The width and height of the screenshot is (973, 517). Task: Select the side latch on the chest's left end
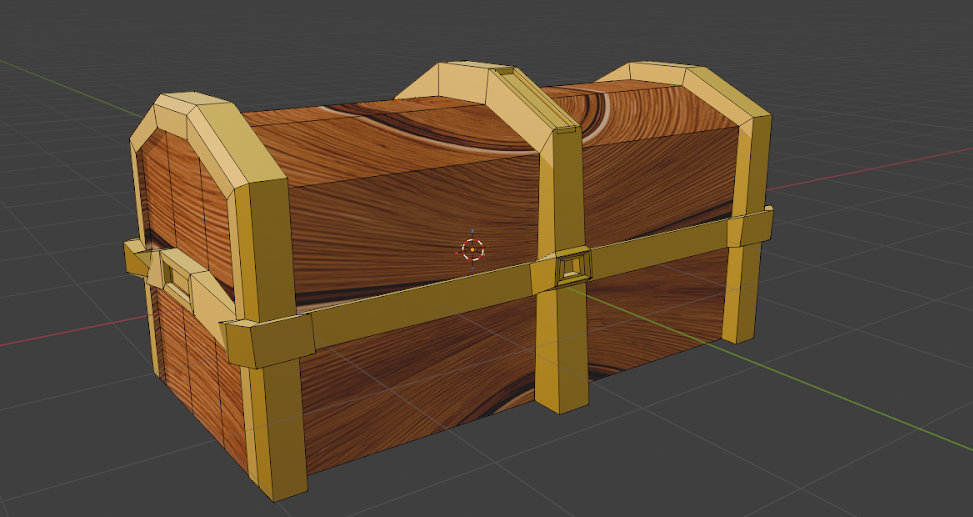point(178,274)
